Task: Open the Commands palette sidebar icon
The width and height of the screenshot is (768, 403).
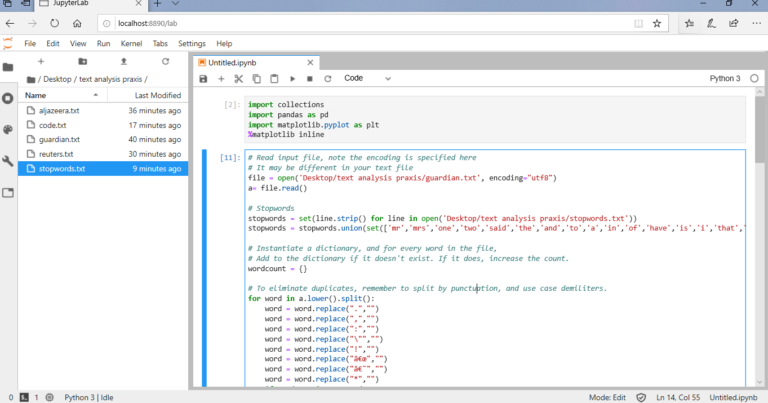Action: pos(8,129)
